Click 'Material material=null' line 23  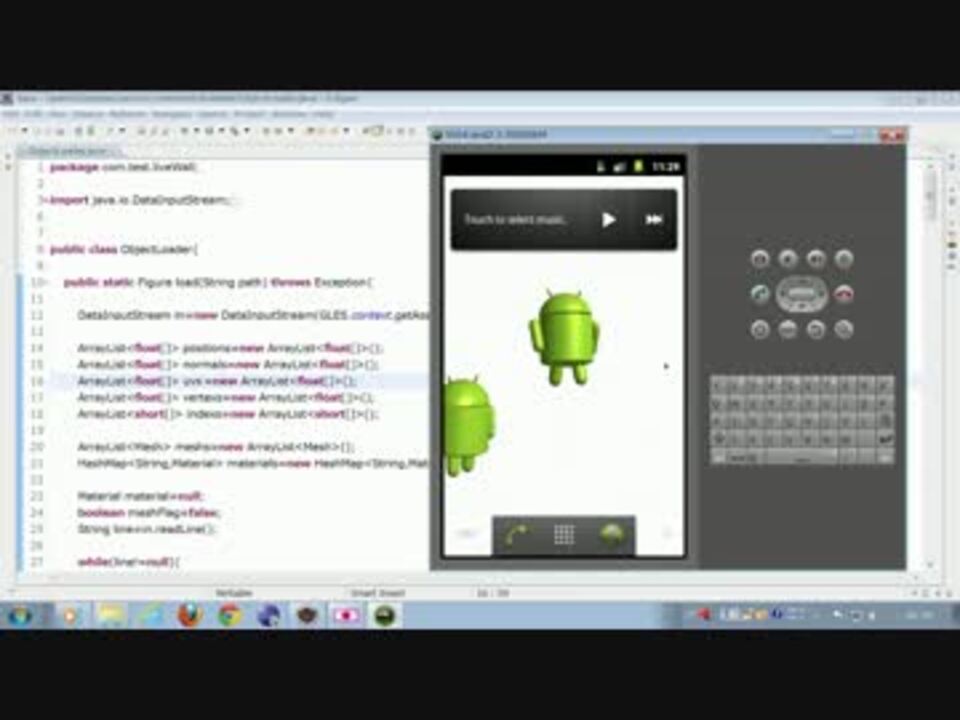tap(140, 497)
